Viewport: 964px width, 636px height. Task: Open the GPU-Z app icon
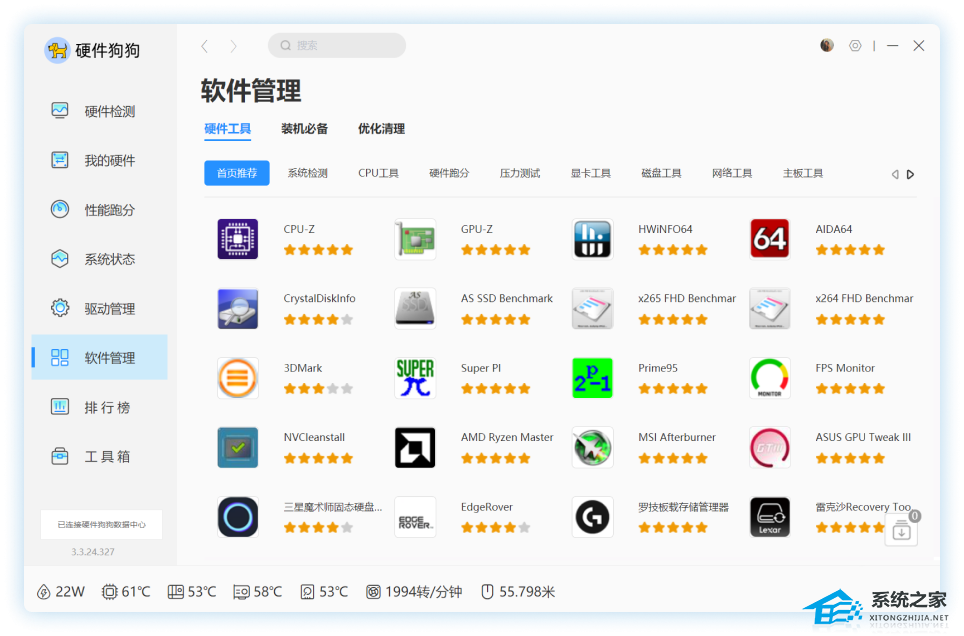click(x=415, y=239)
